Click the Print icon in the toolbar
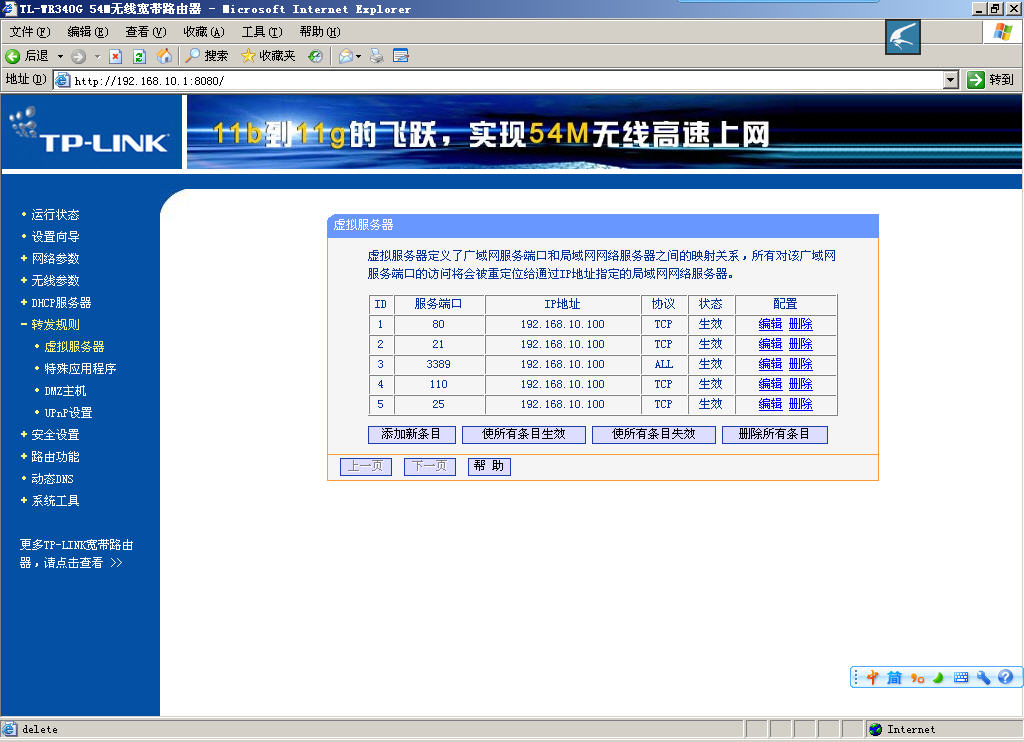 tap(377, 56)
